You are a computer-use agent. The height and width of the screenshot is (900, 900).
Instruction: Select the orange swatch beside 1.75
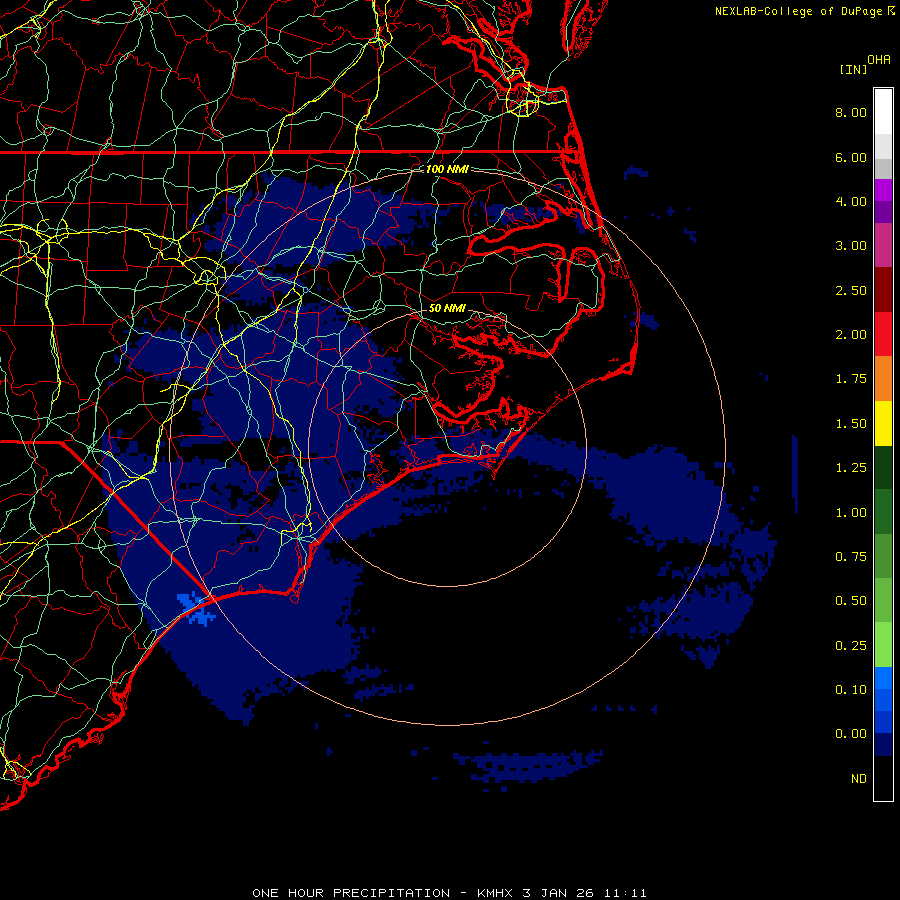(x=883, y=379)
